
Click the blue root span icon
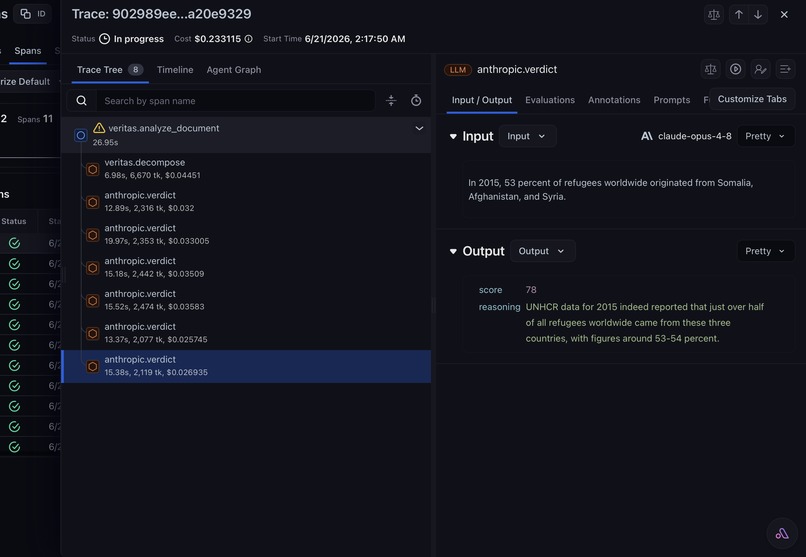click(x=81, y=135)
